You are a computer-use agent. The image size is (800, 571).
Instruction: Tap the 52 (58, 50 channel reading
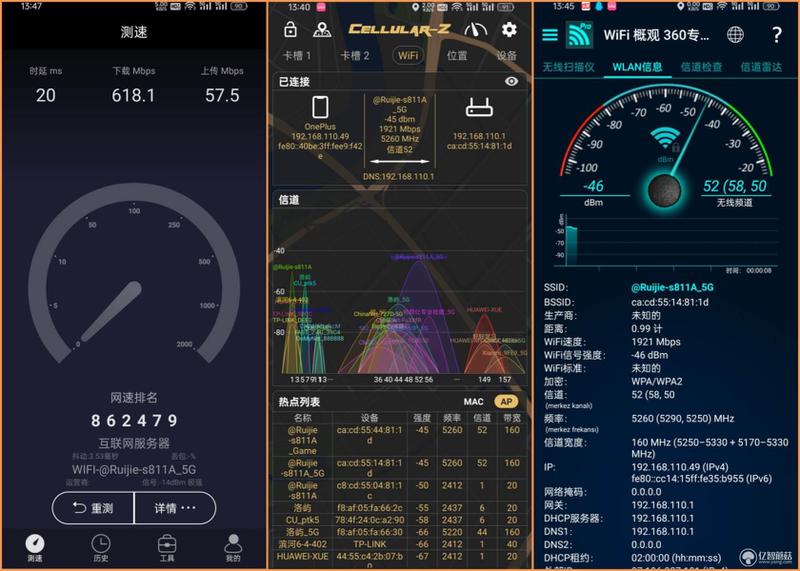735,186
